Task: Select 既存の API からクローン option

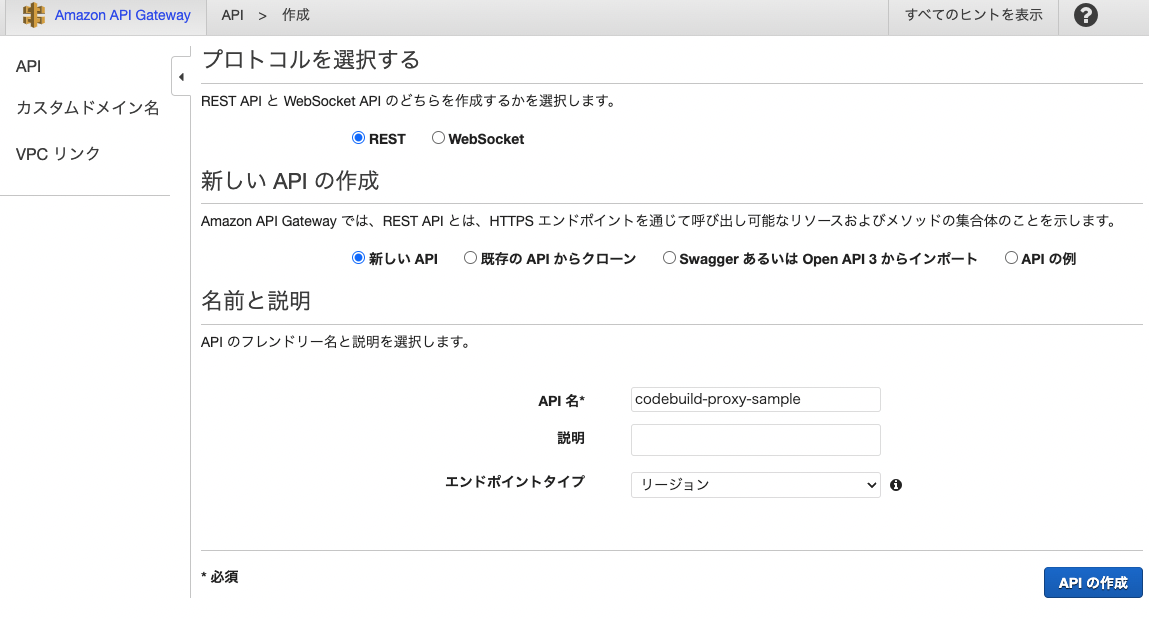Action: tap(470, 258)
